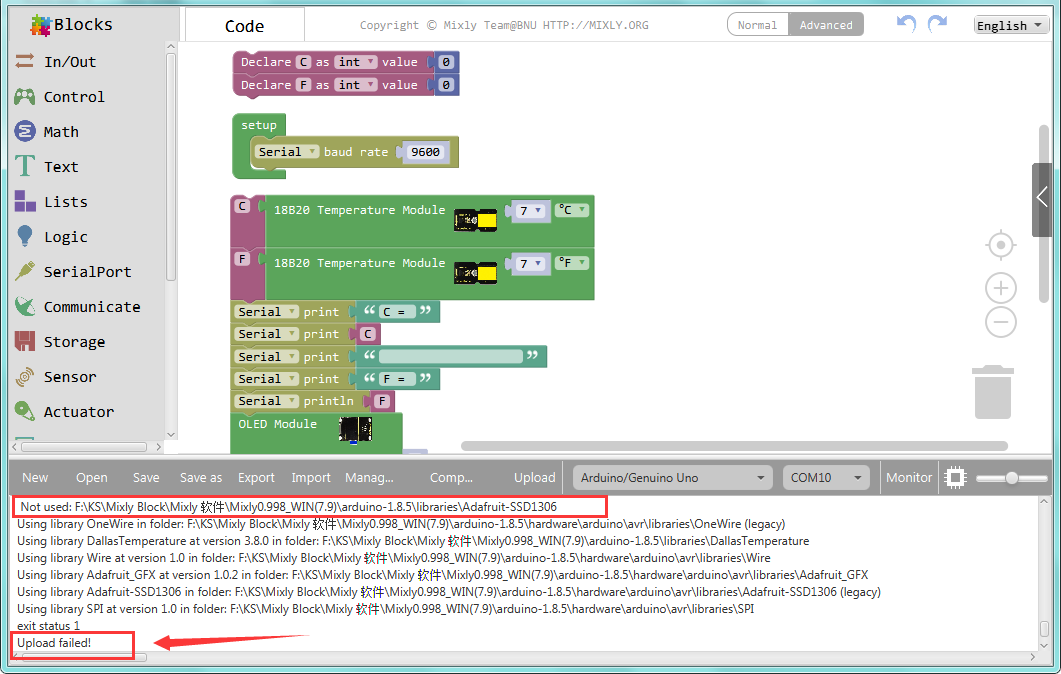Click the category list scroll down arrow
The width and height of the screenshot is (1061, 674).
[x=171, y=435]
